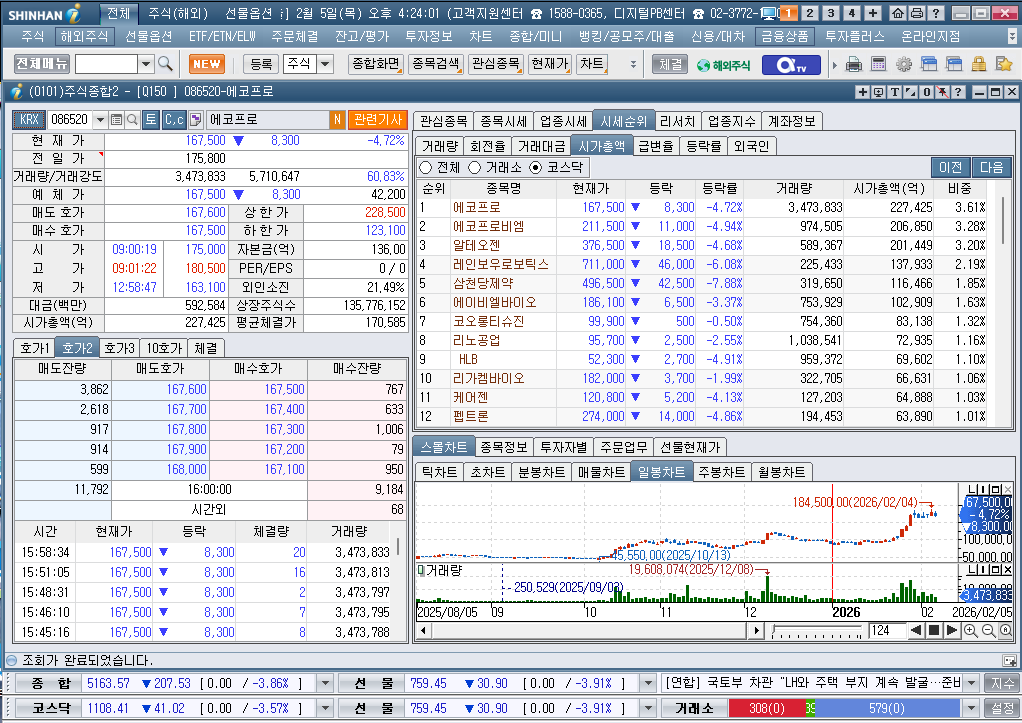Click the T font icon in sub-window title bar
Screen dimensions: 1022x723
tap(895, 92)
